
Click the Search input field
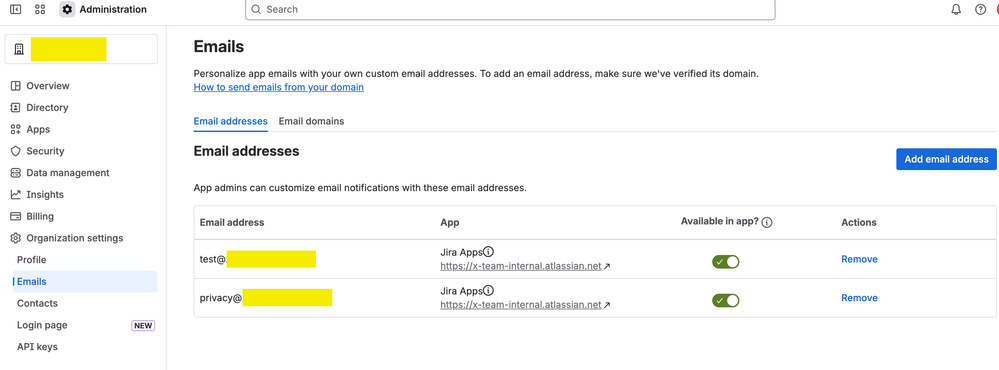(x=510, y=10)
